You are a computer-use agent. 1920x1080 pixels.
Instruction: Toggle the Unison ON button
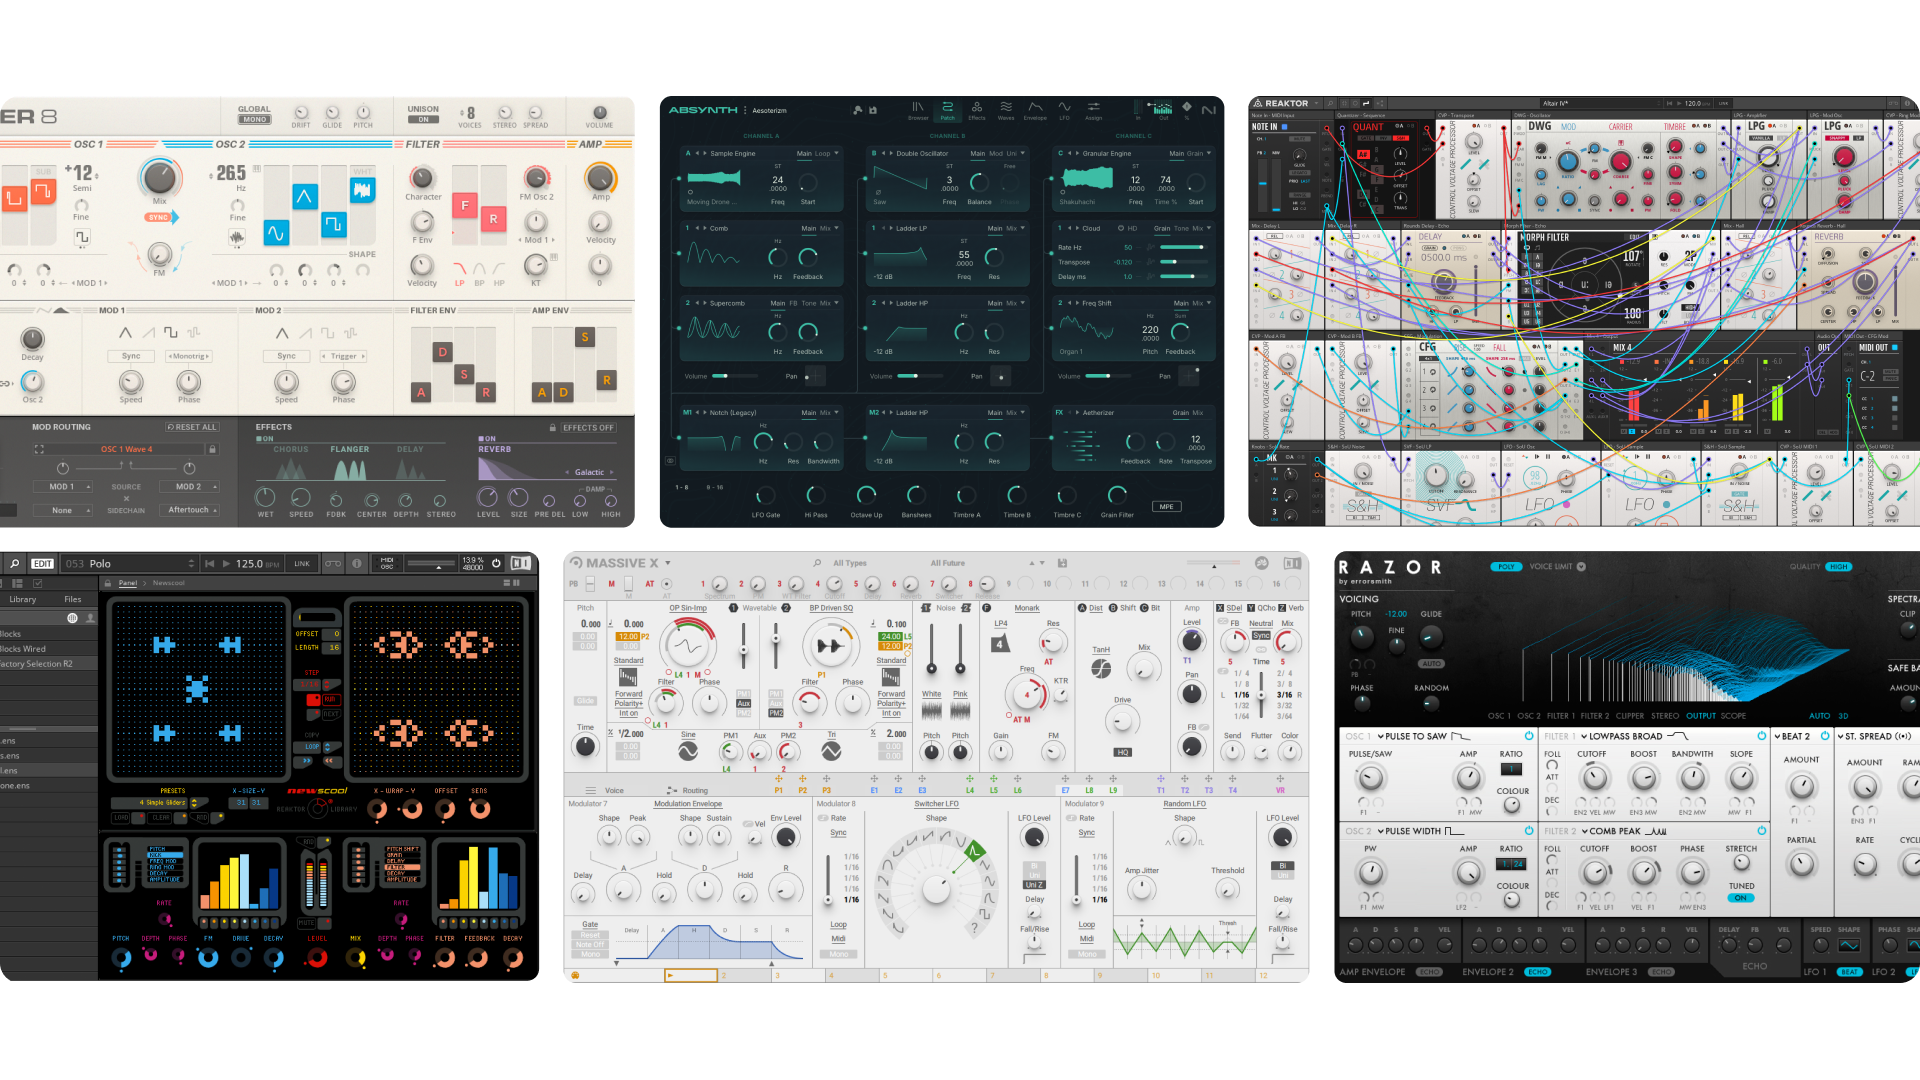point(423,120)
